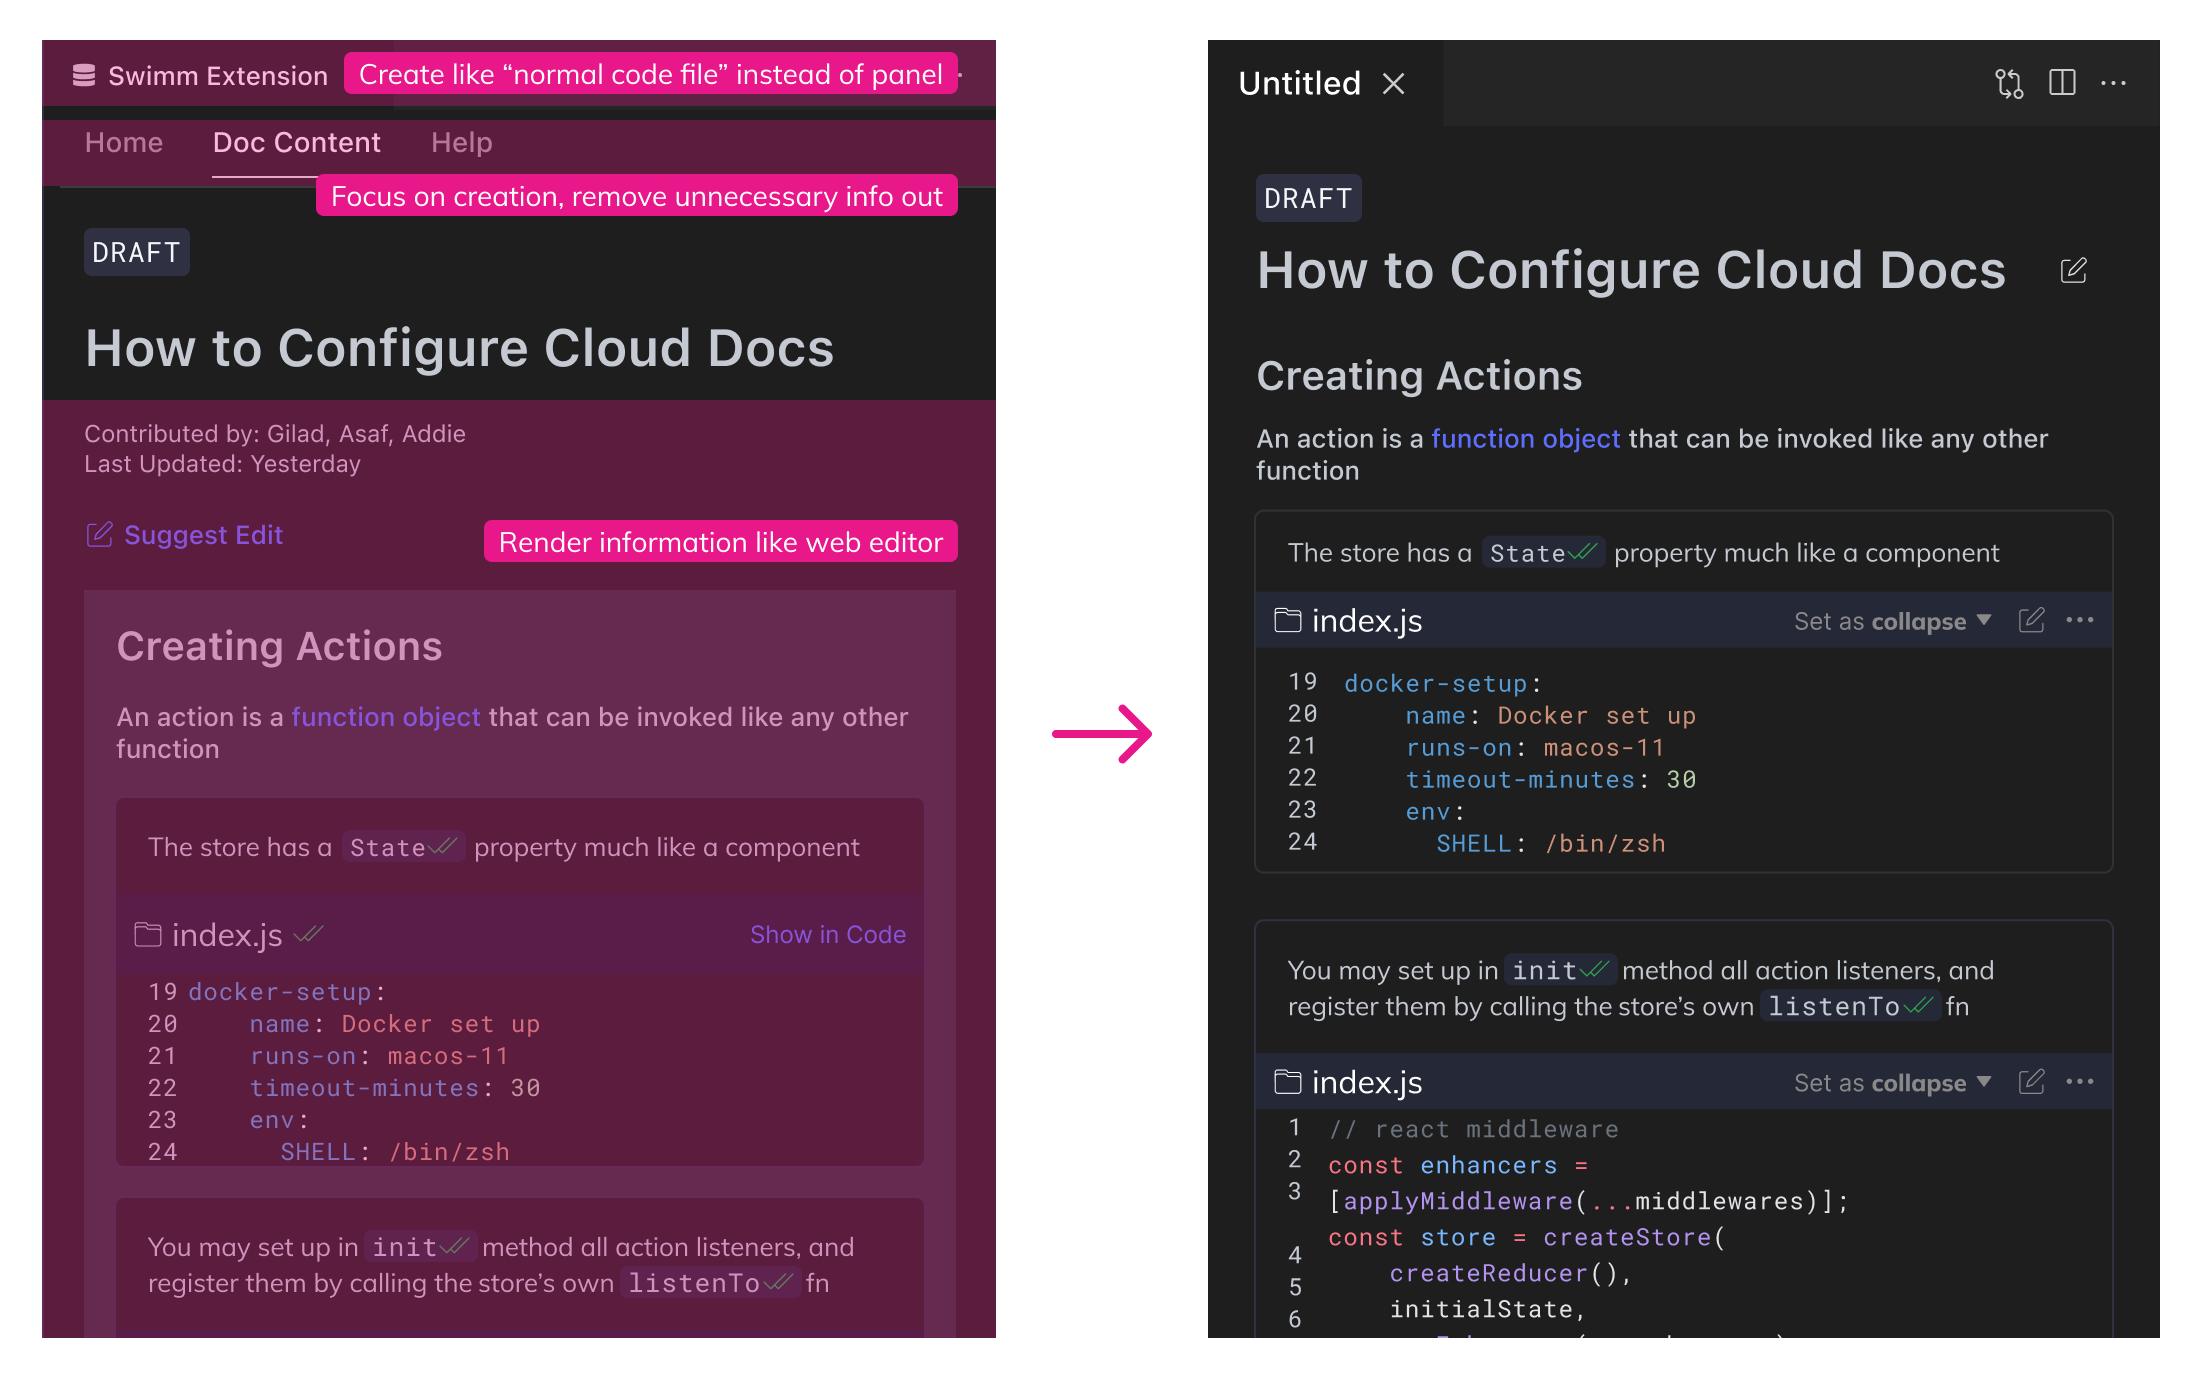Open source control compare icon in editor toolbar
This screenshot has width=2204, height=1394.
2008,83
